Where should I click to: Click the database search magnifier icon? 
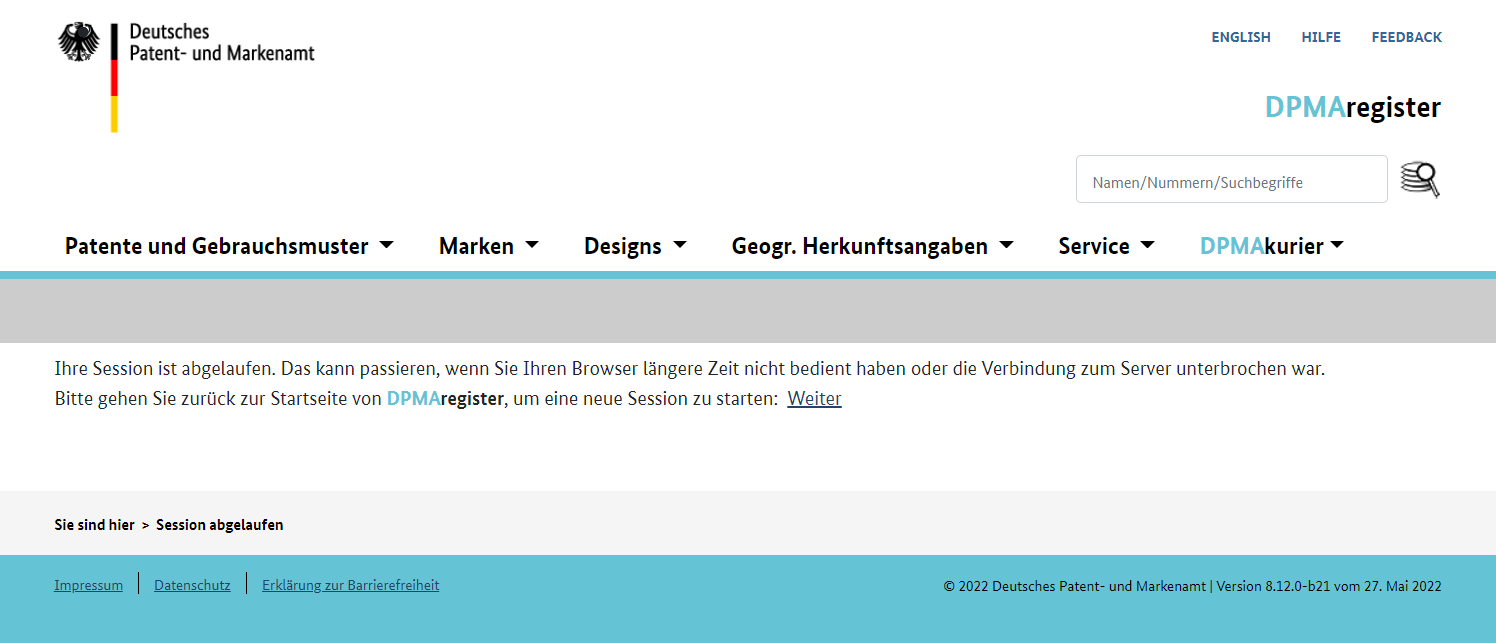click(1420, 179)
